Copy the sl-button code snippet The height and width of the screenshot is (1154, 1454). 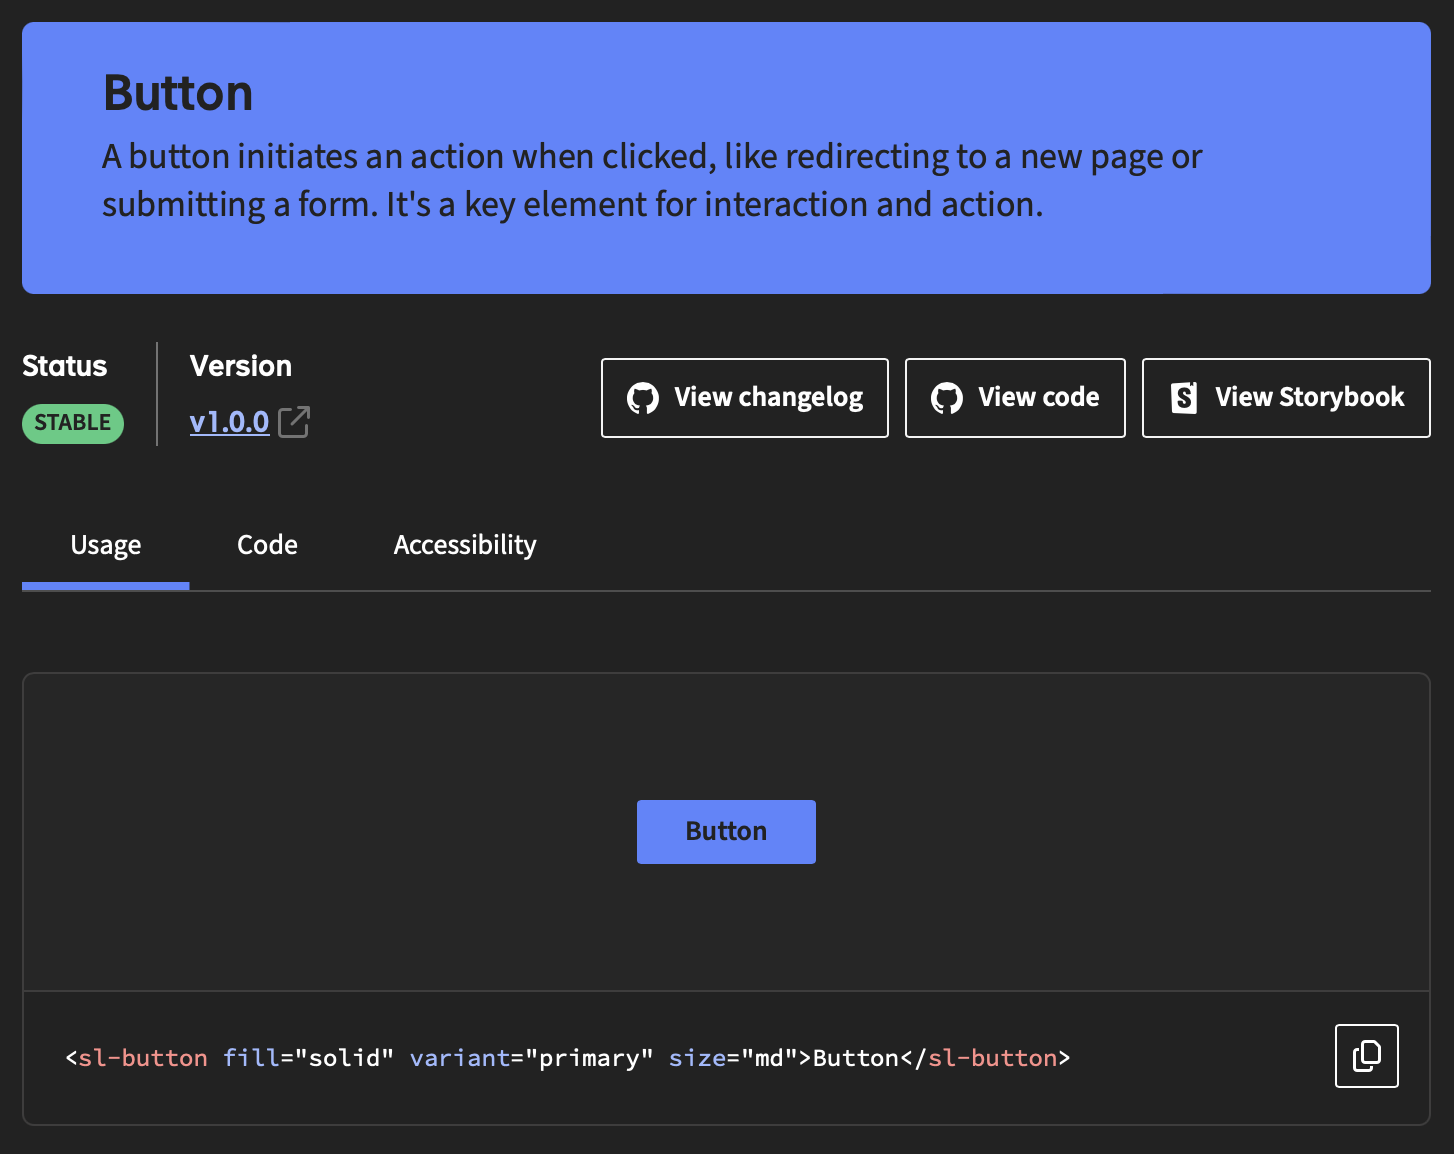tap(1366, 1056)
